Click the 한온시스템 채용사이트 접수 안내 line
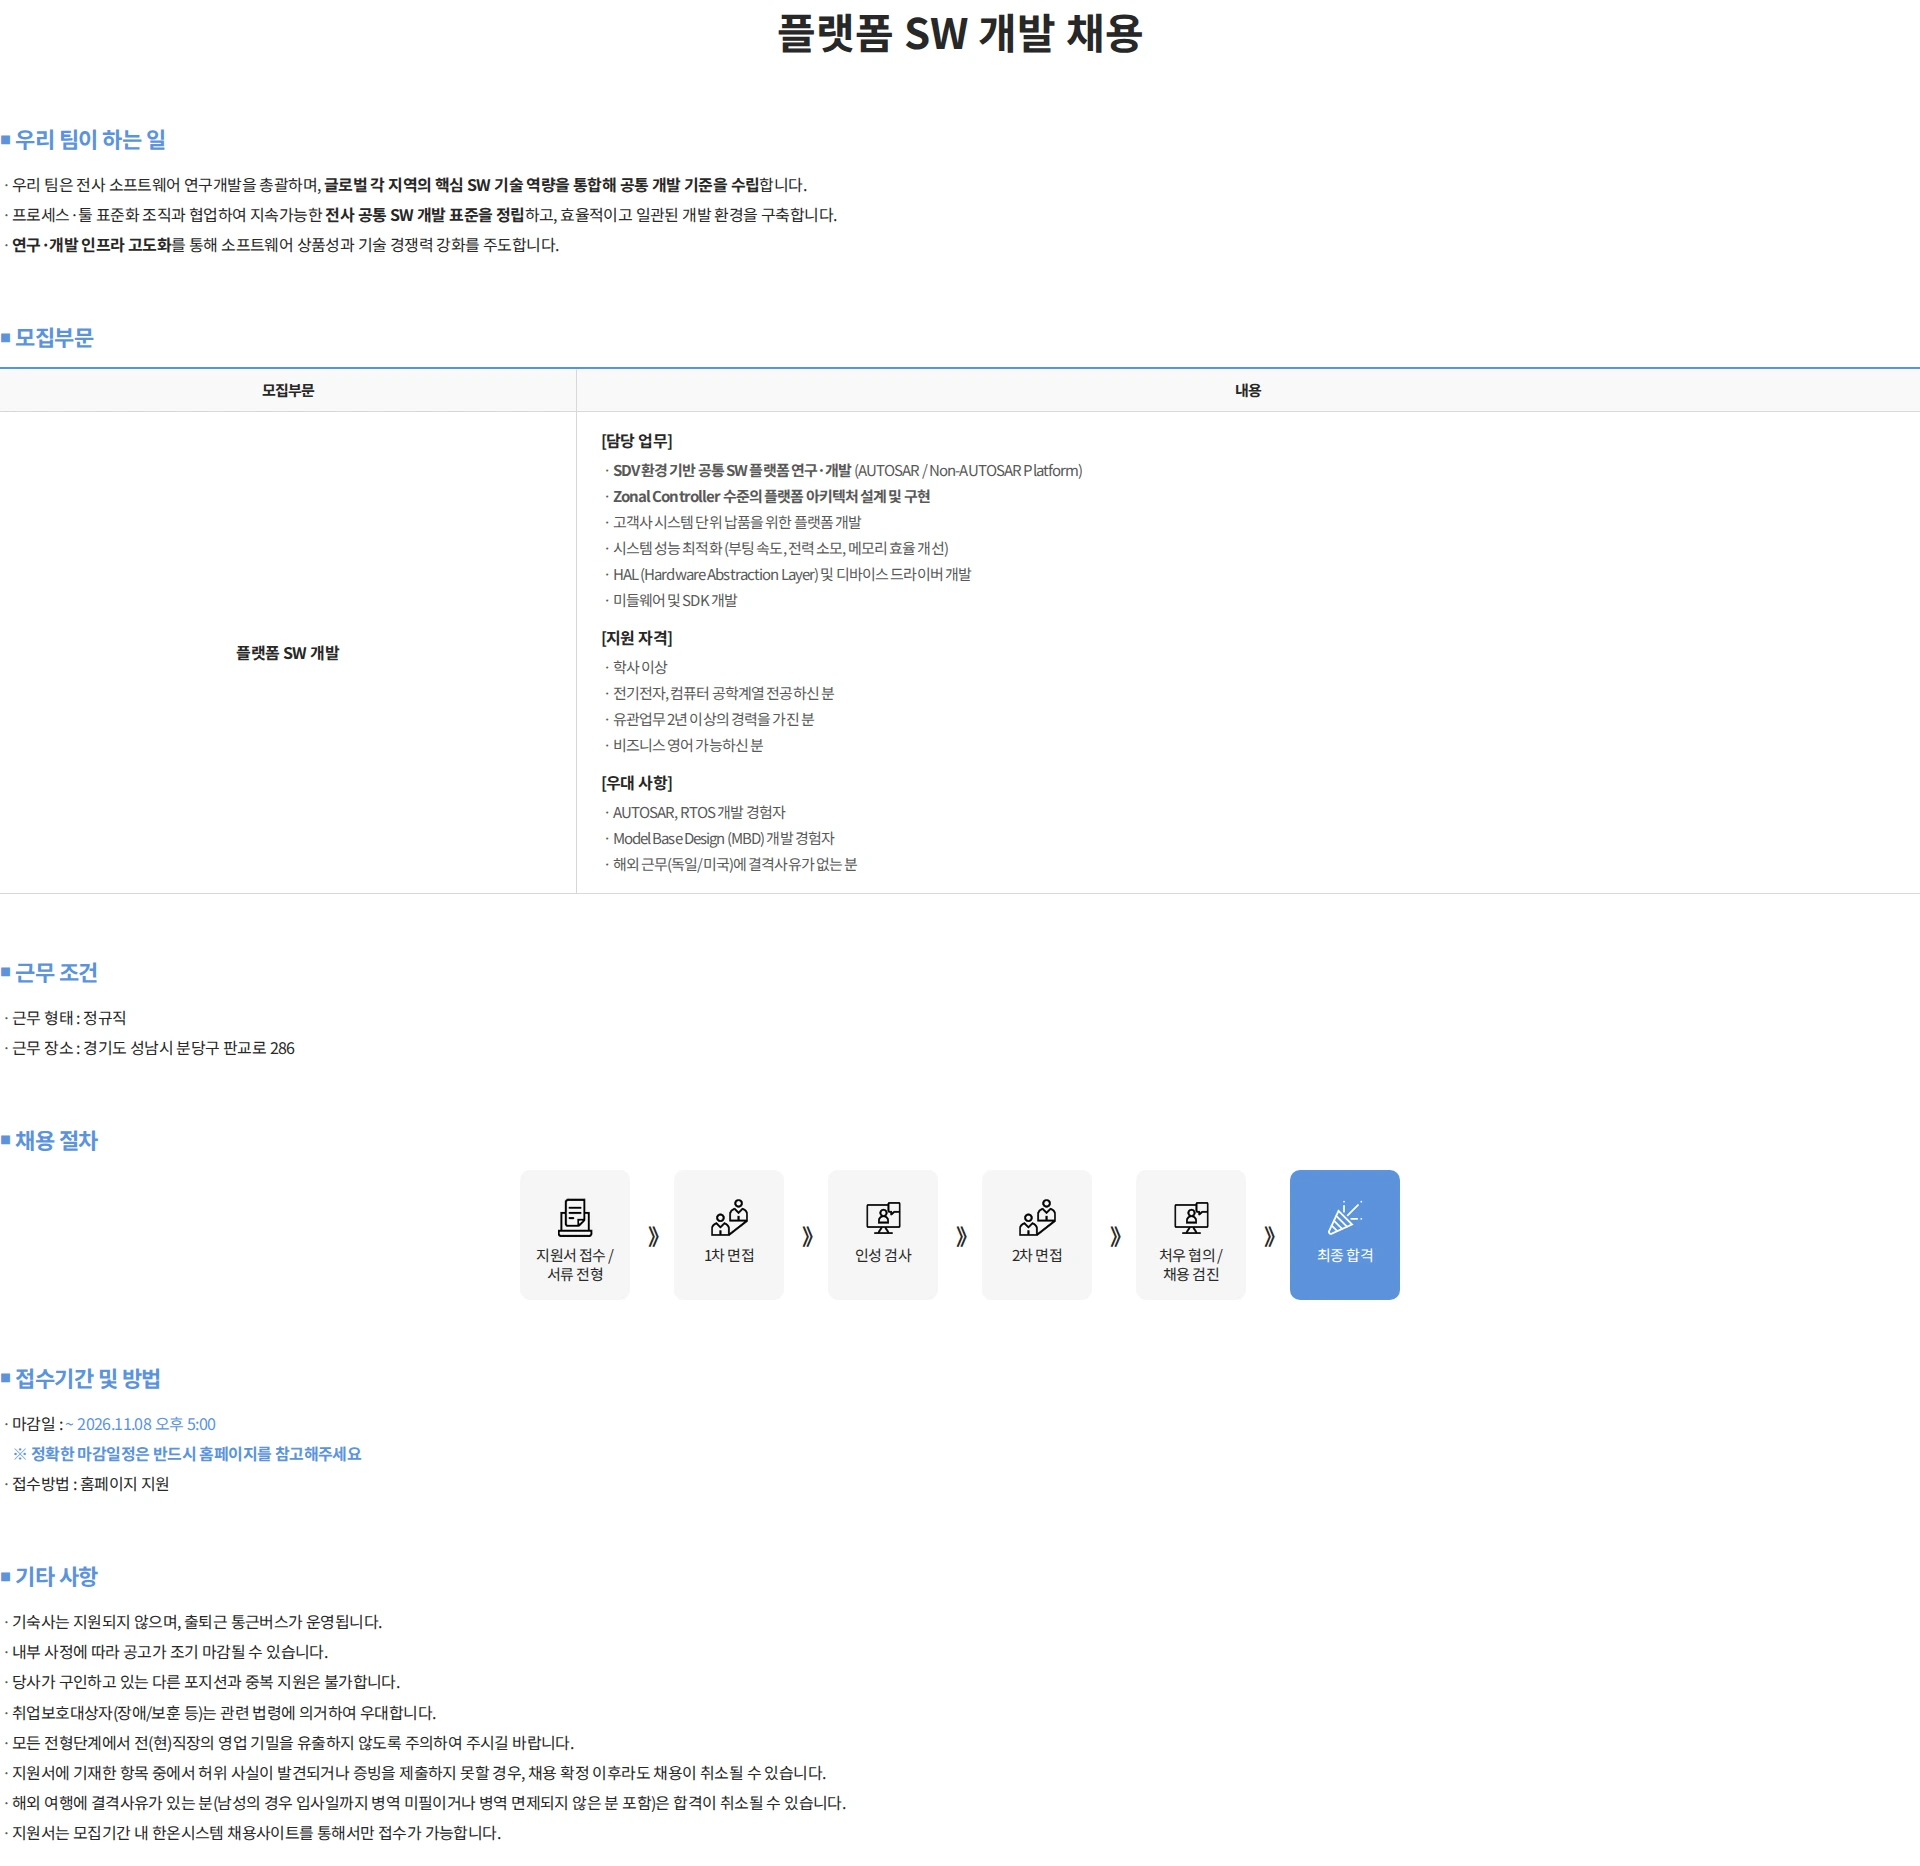 pos(254,1833)
